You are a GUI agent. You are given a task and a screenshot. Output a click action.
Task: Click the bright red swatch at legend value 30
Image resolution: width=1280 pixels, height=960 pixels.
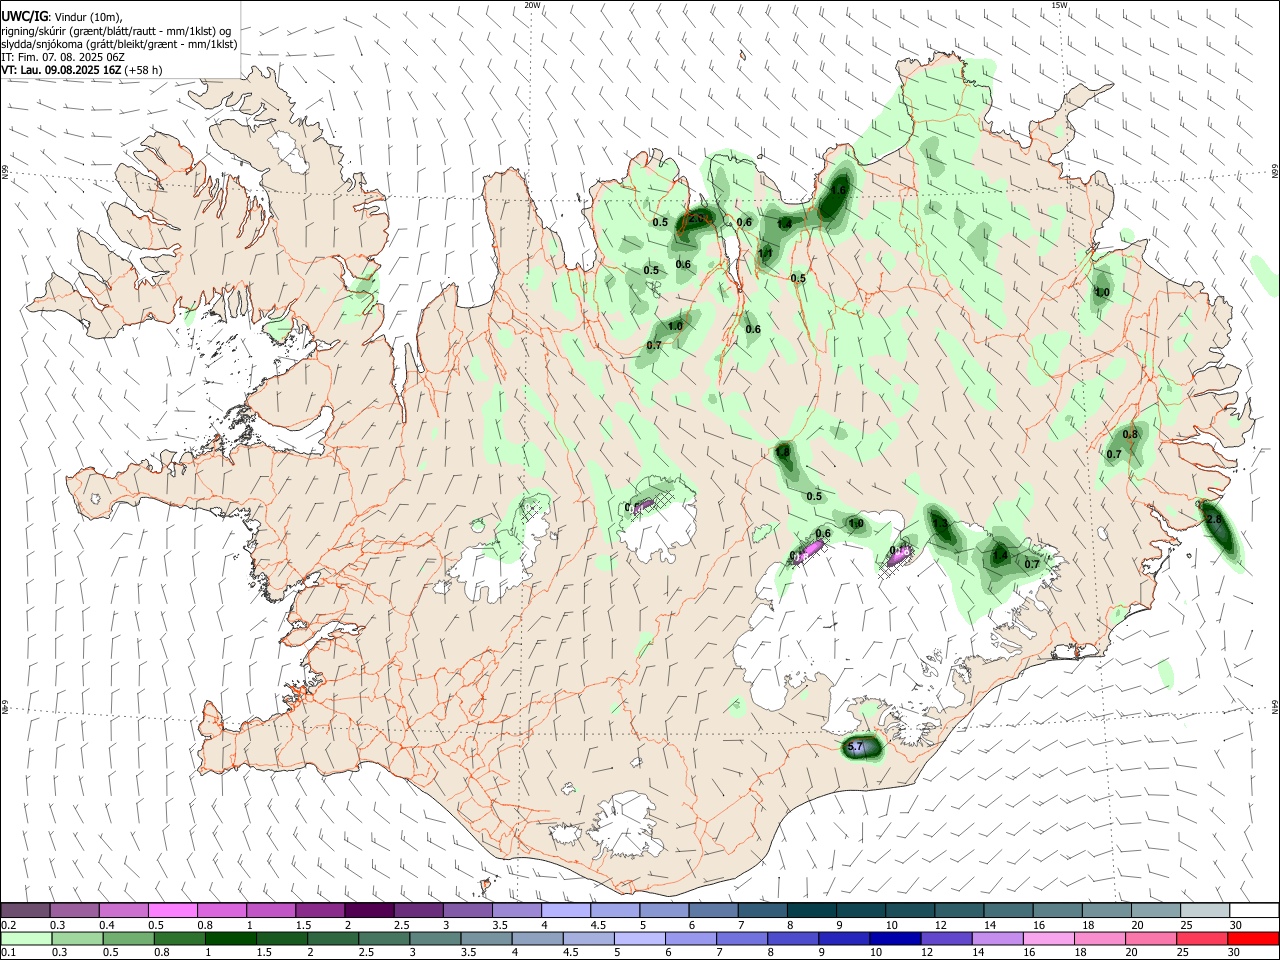pos(1253,939)
